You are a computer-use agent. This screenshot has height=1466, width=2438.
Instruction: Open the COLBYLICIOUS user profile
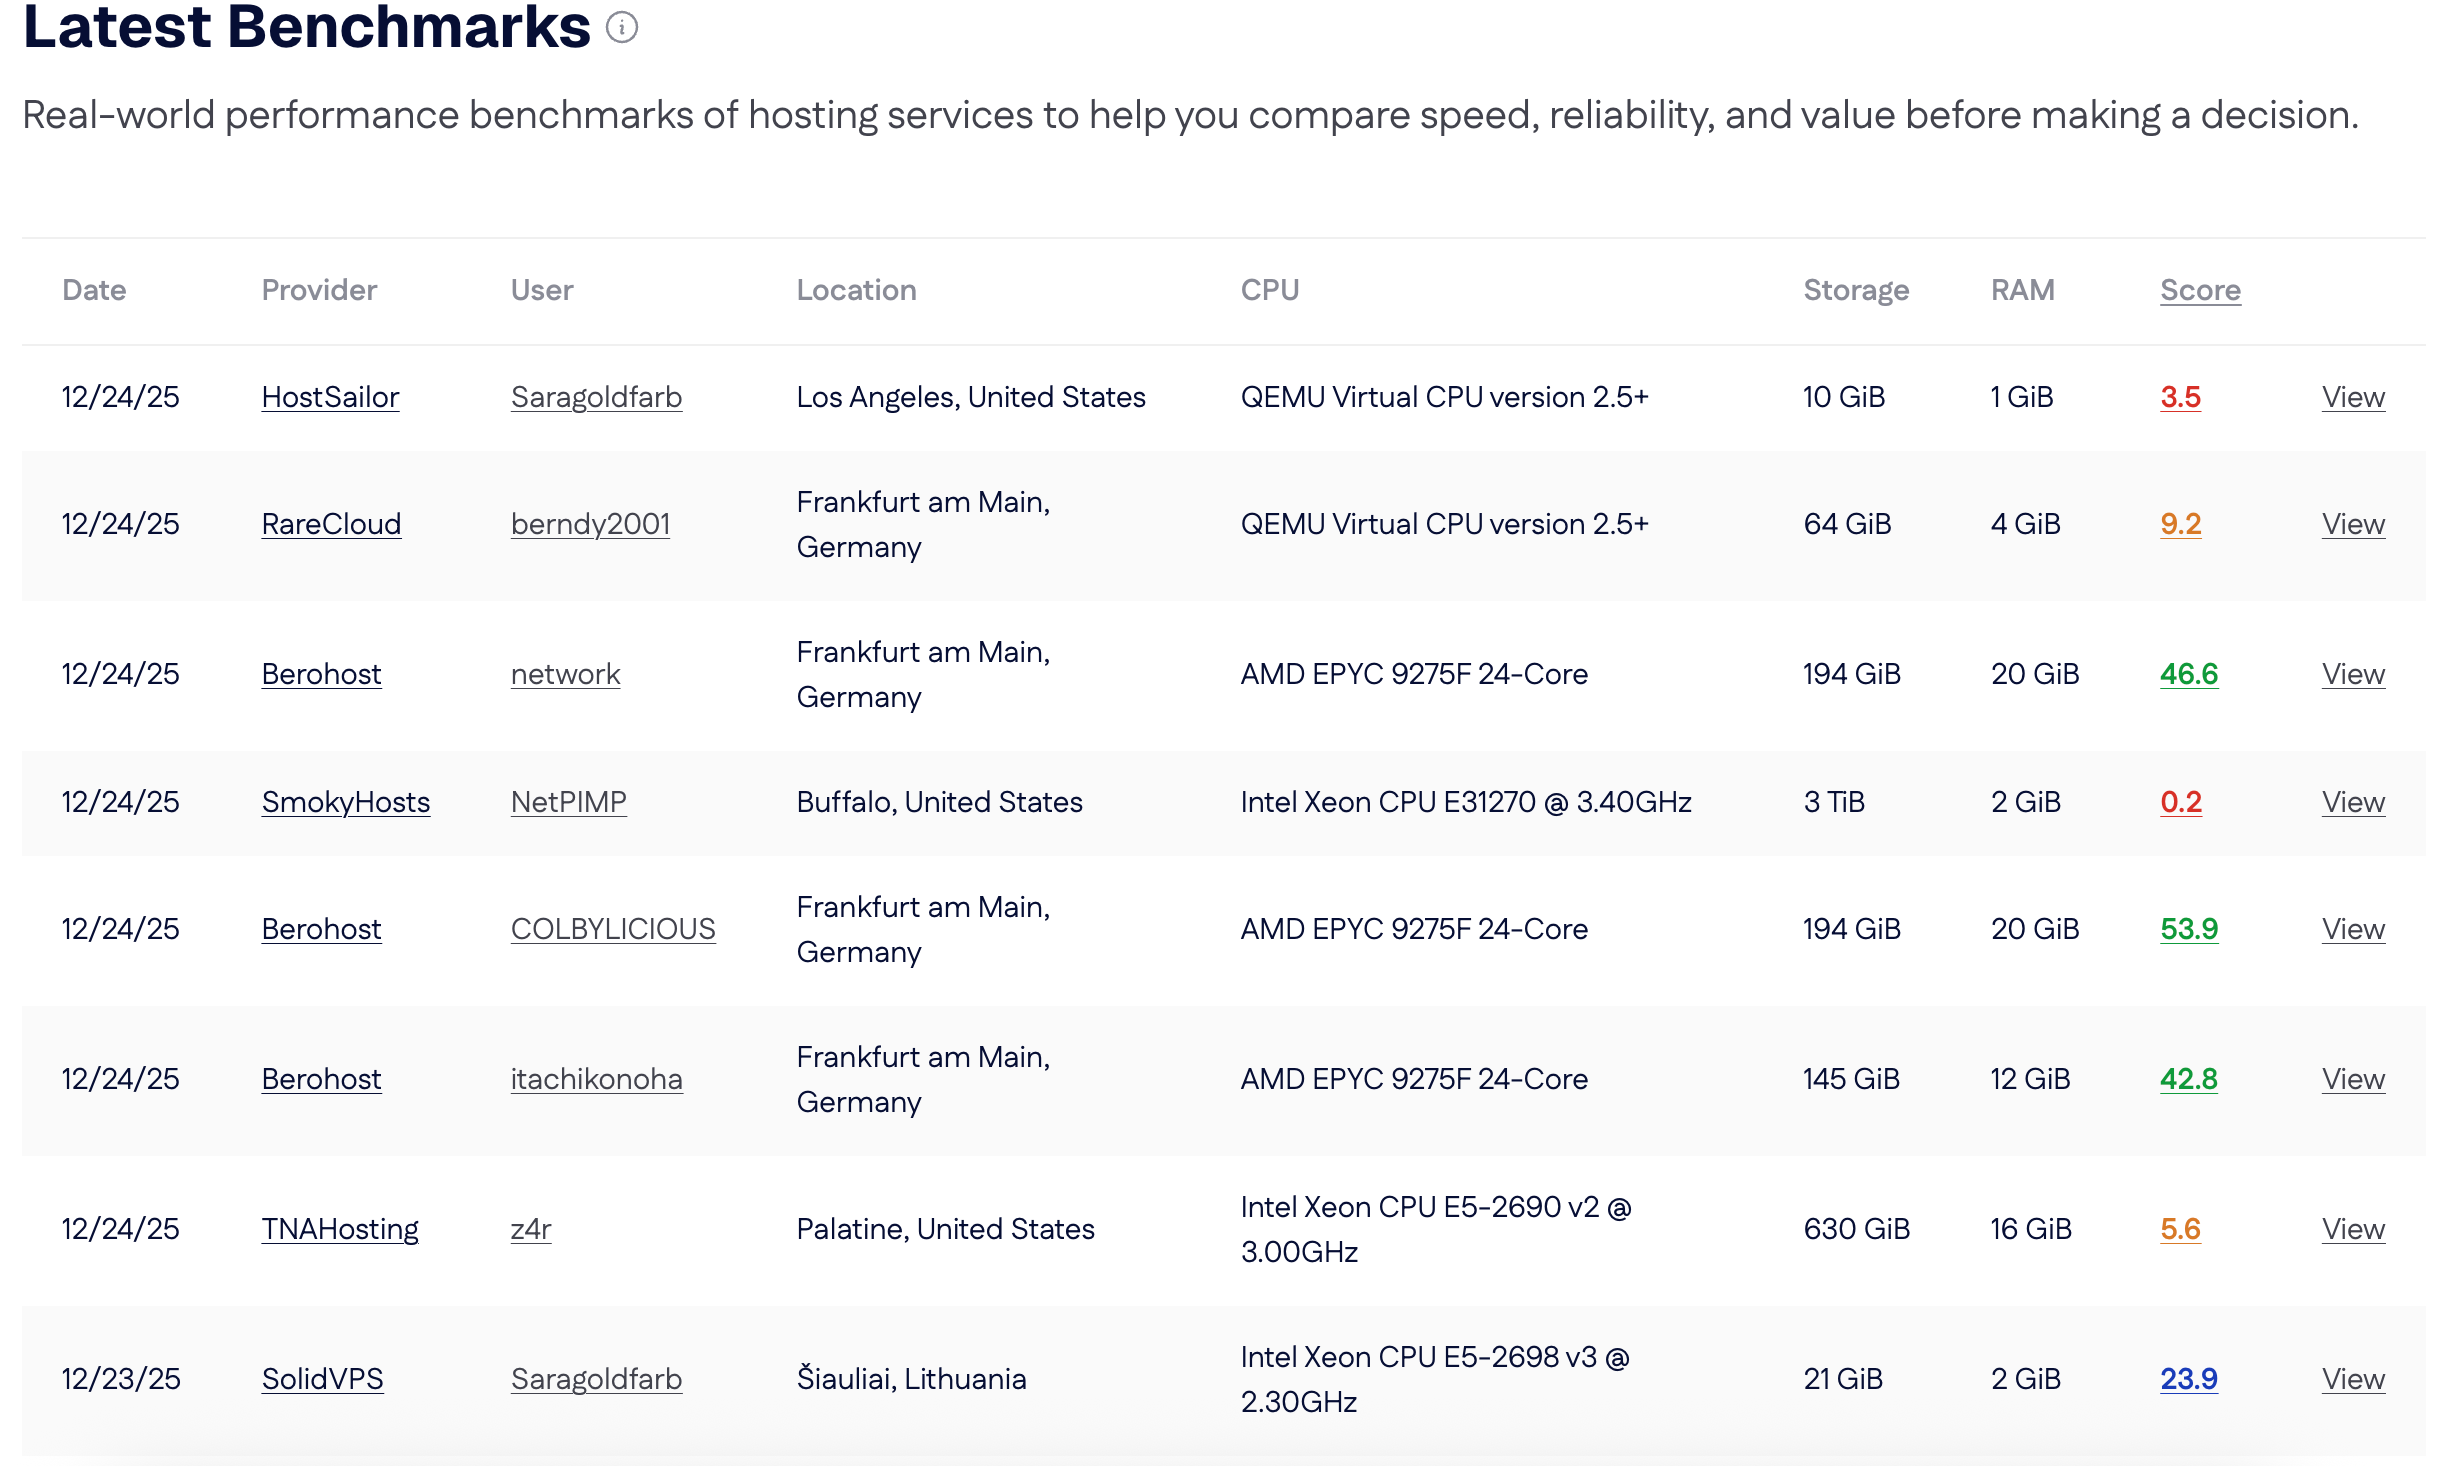point(612,929)
